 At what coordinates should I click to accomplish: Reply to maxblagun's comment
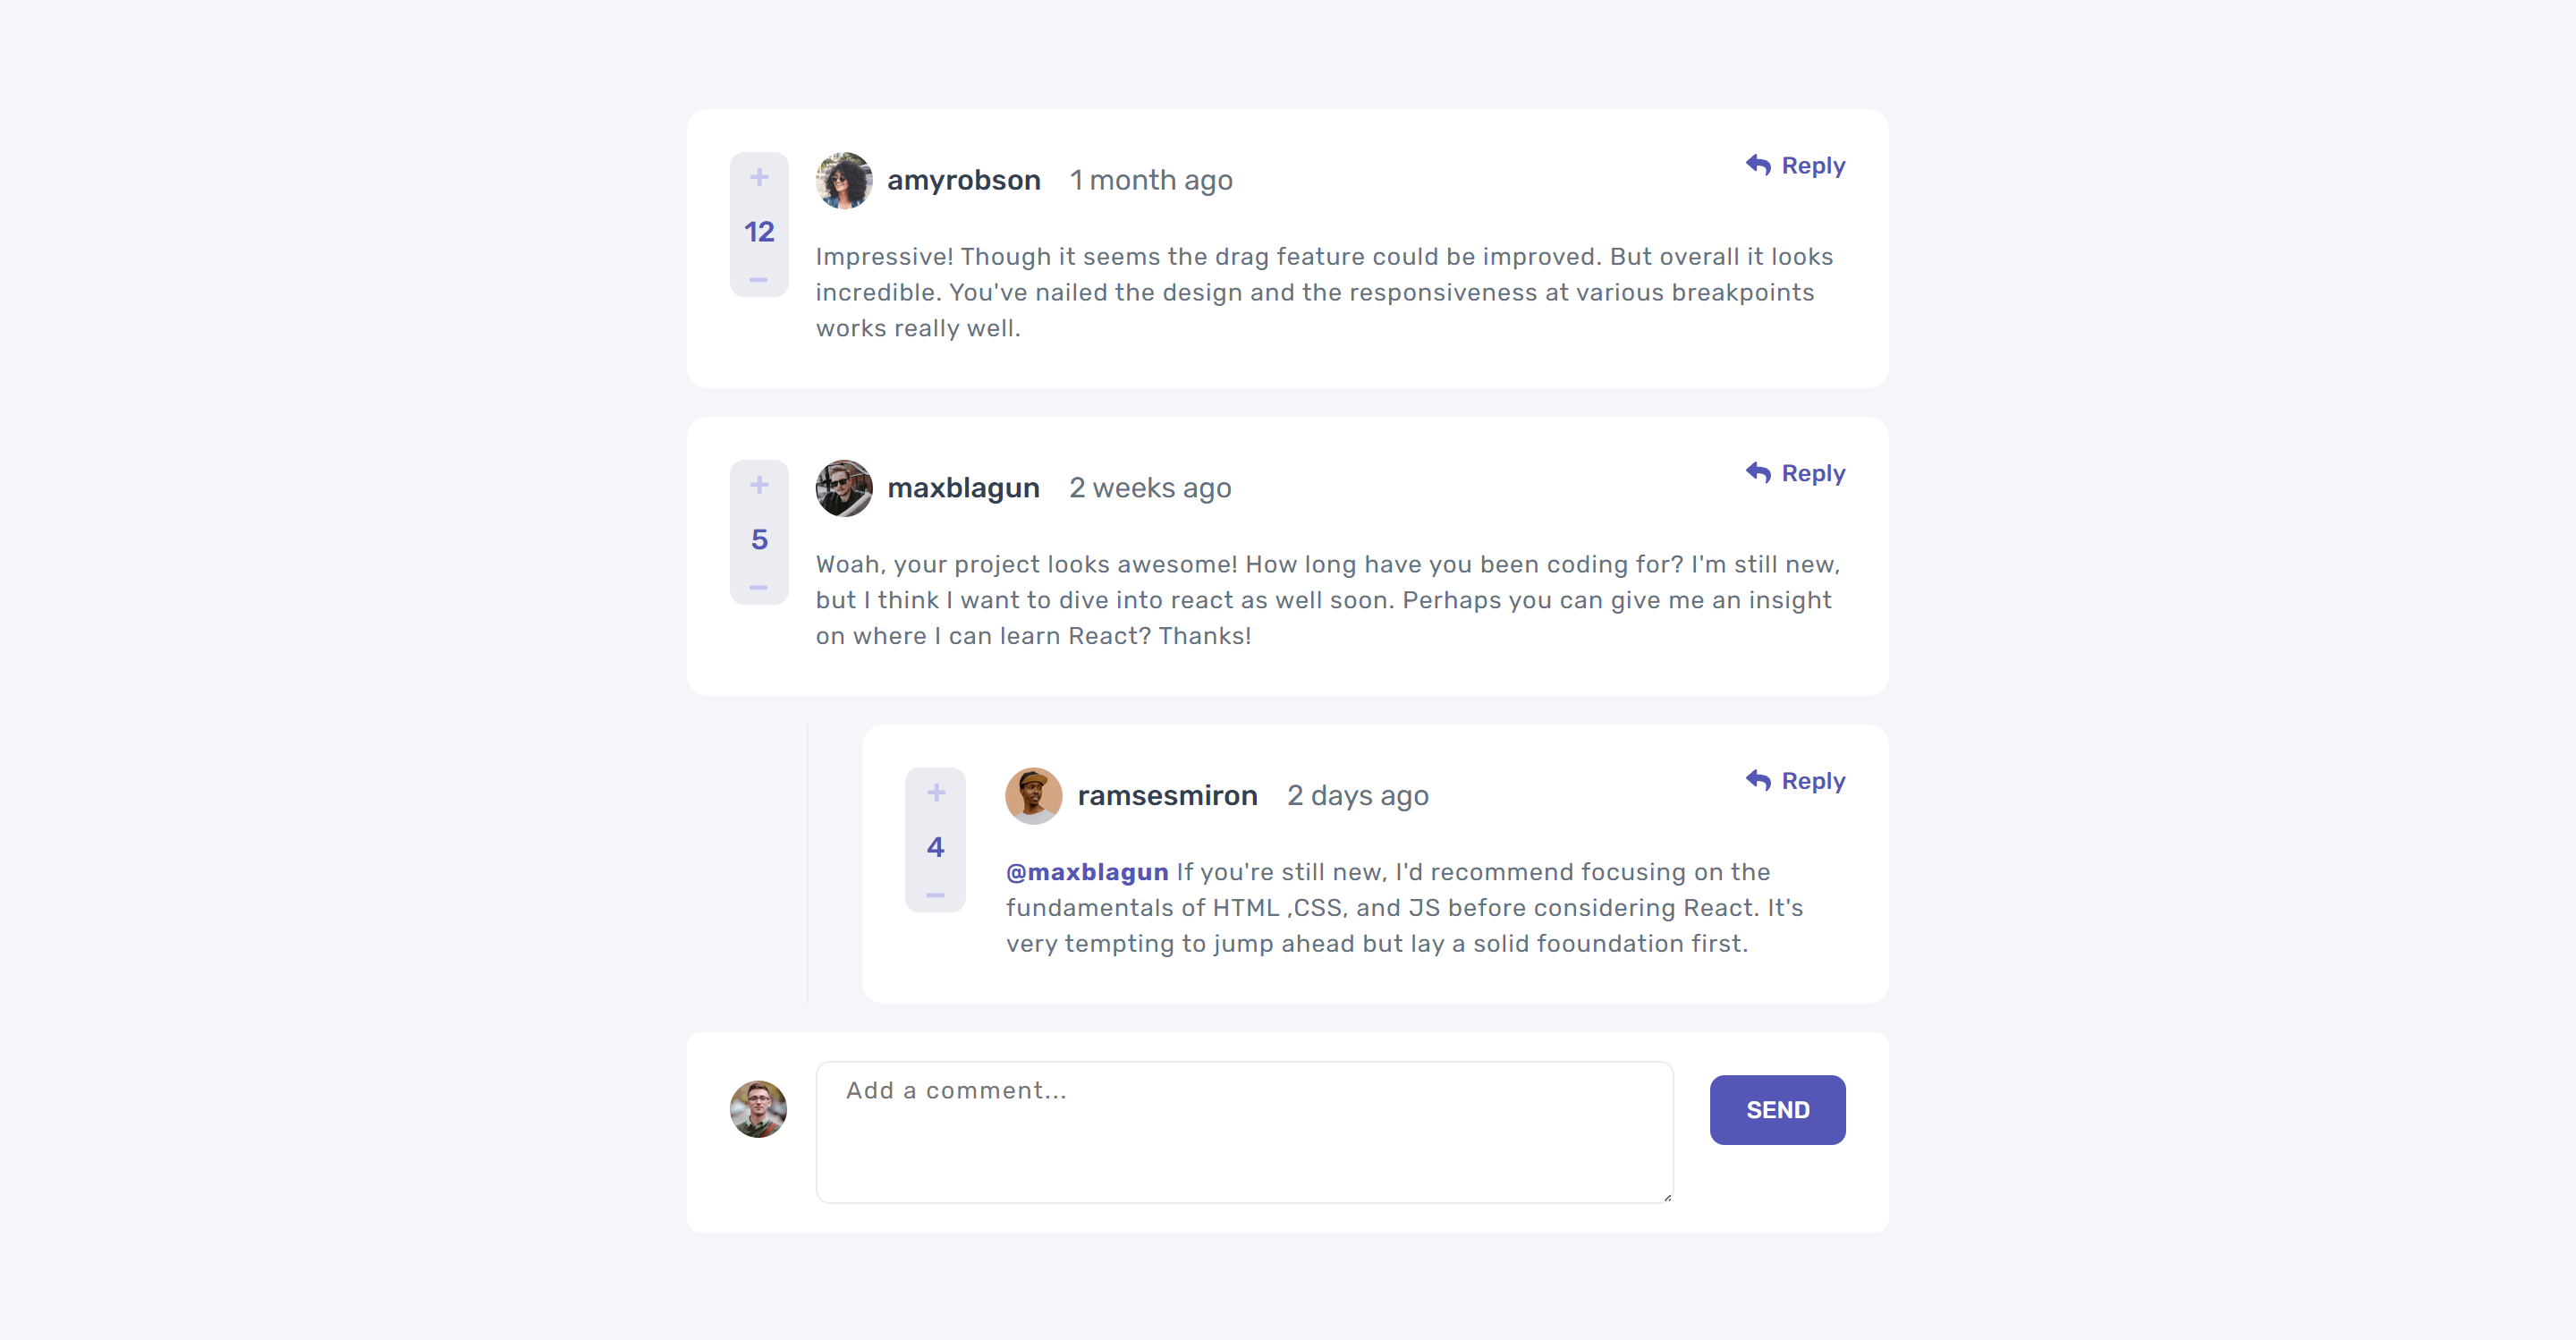[1795, 473]
